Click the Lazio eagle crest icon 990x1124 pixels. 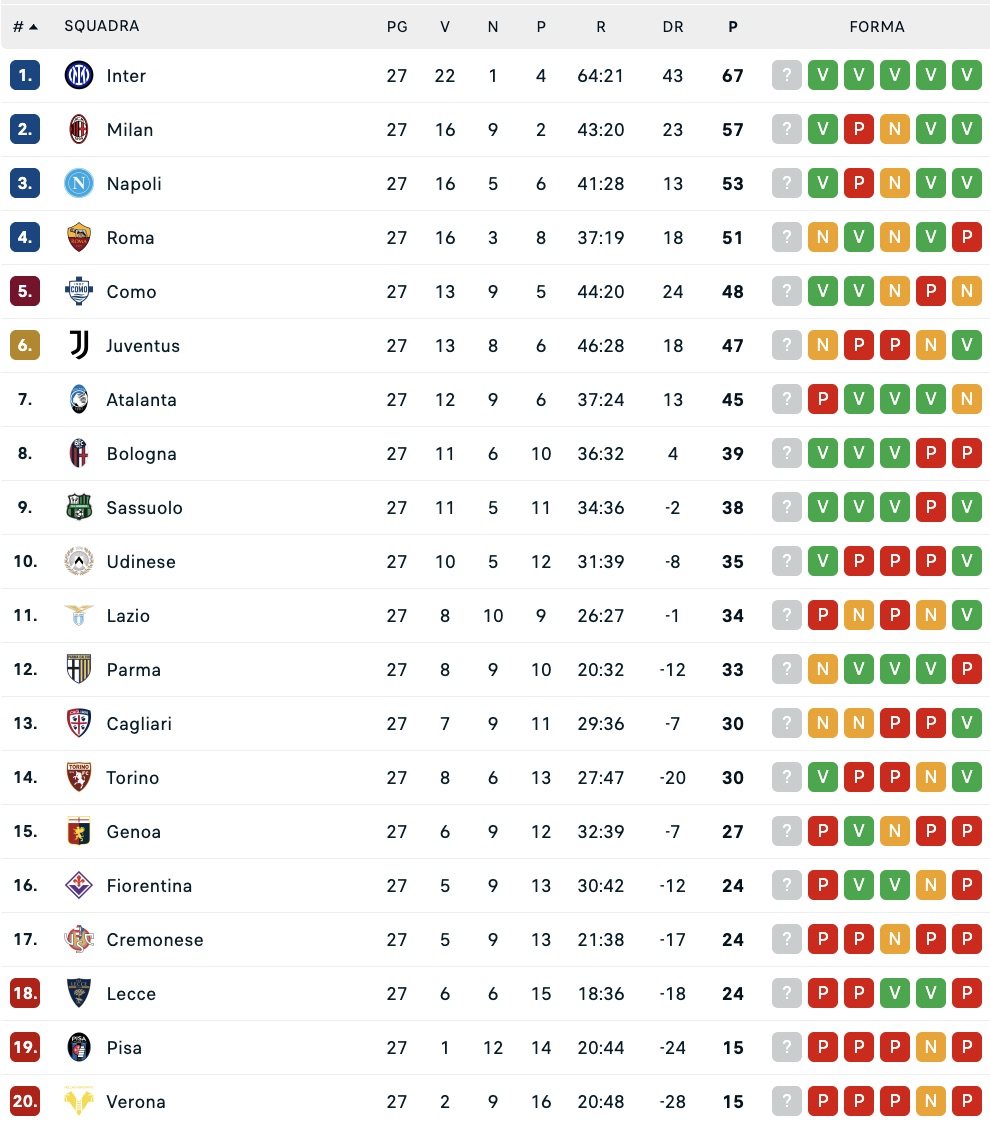click(x=78, y=616)
